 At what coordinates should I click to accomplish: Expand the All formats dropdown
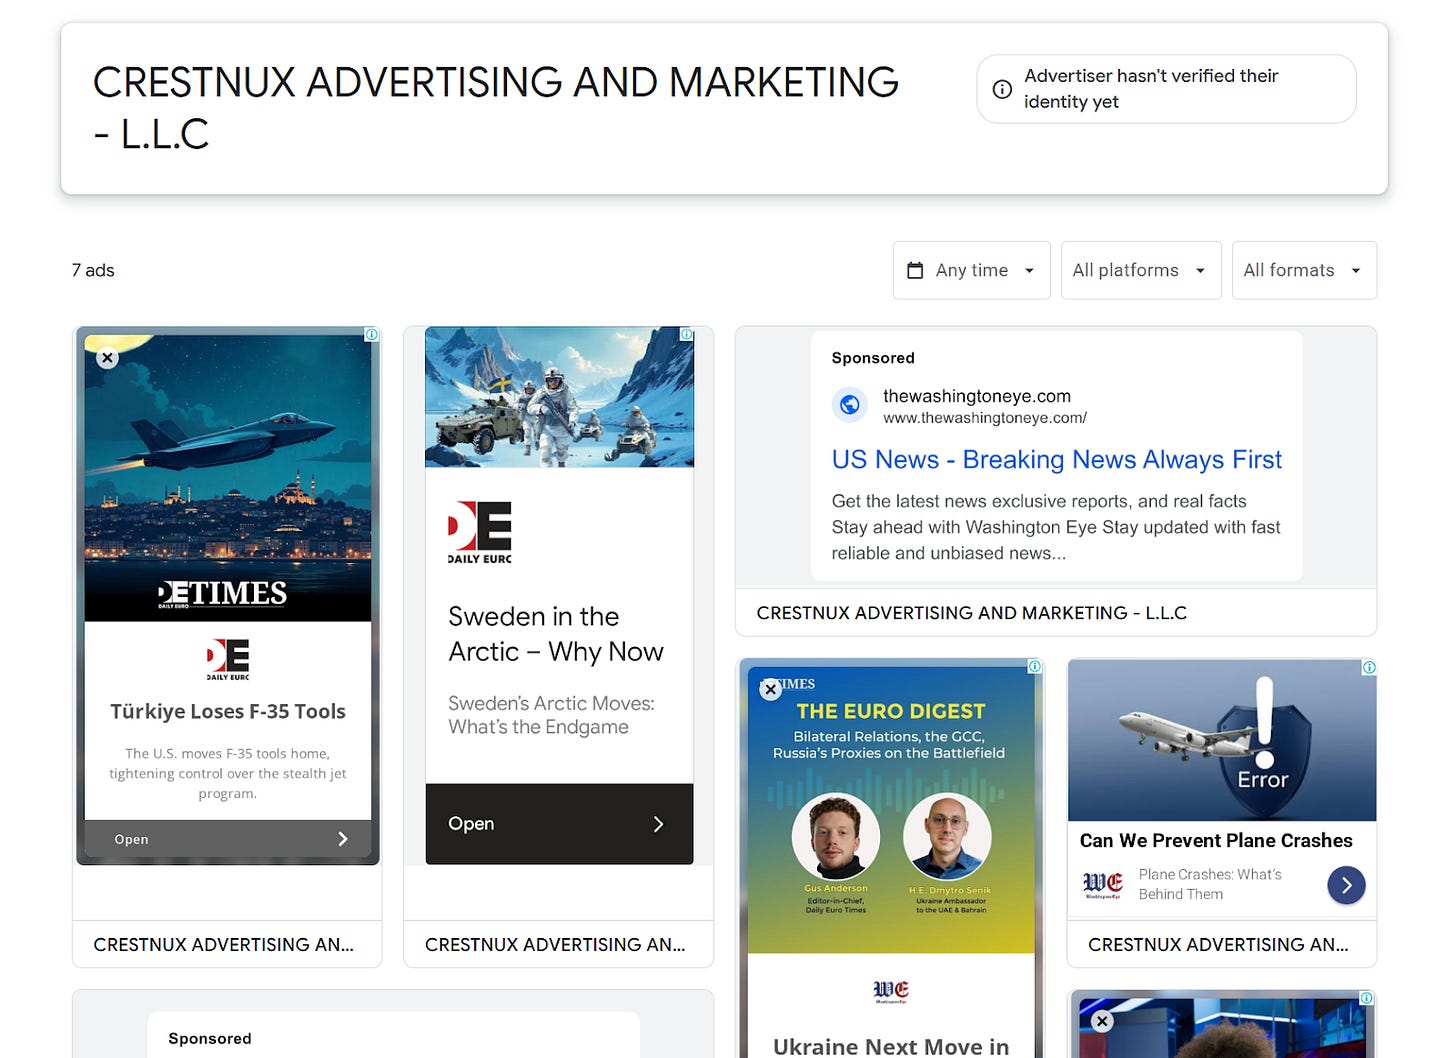[1304, 270]
